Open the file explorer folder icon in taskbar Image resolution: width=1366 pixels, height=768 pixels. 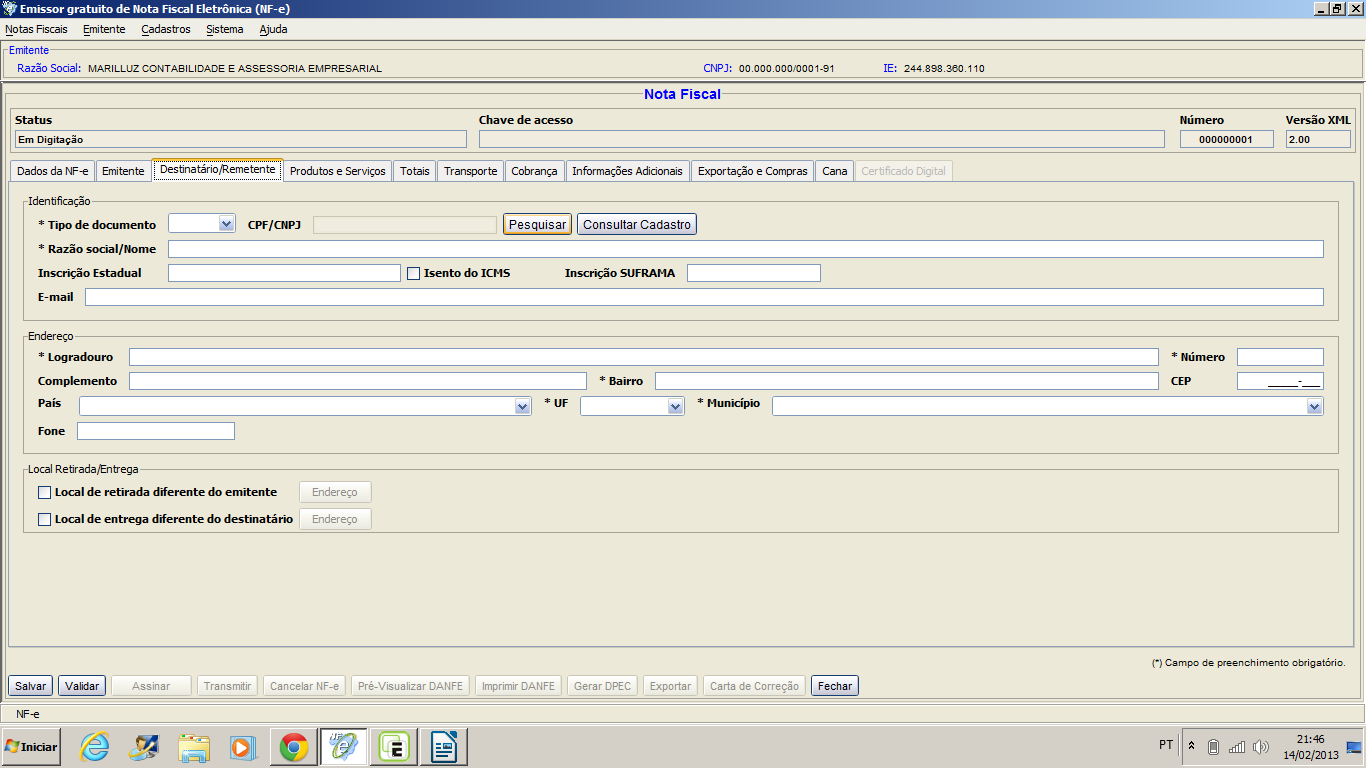coord(194,747)
